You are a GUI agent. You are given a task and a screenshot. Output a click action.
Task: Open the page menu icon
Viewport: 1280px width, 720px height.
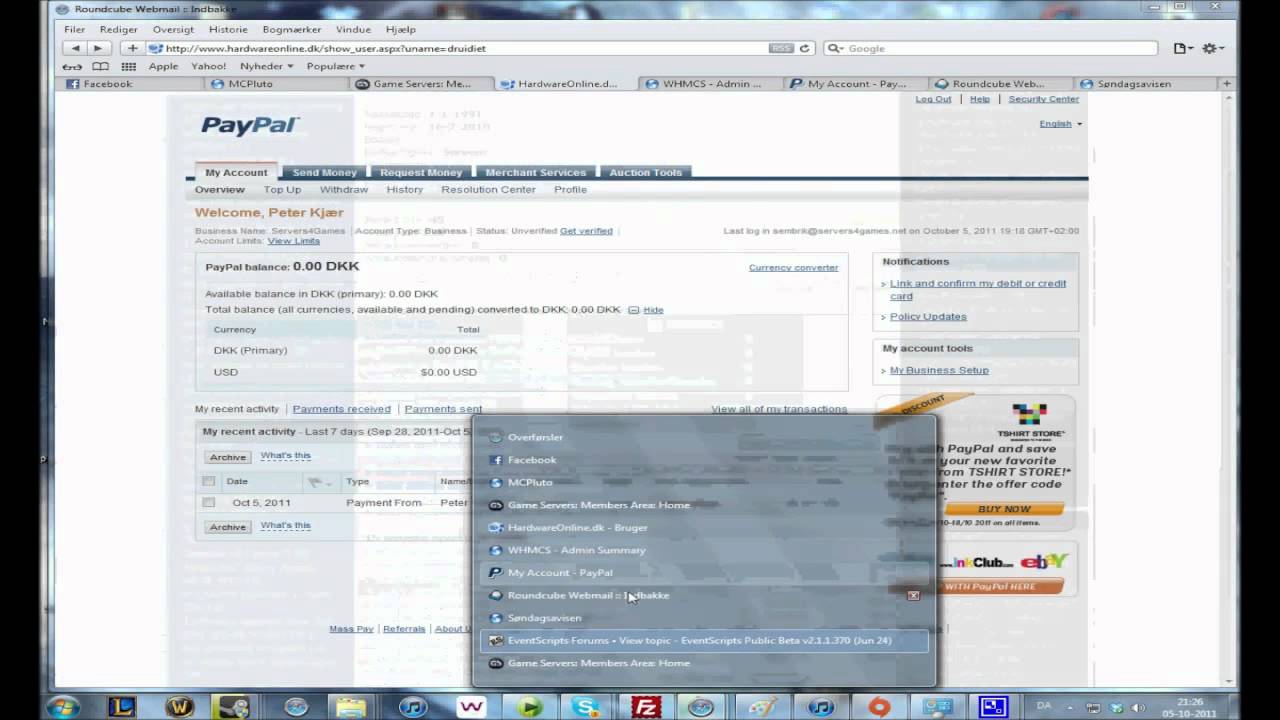(1182, 48)
